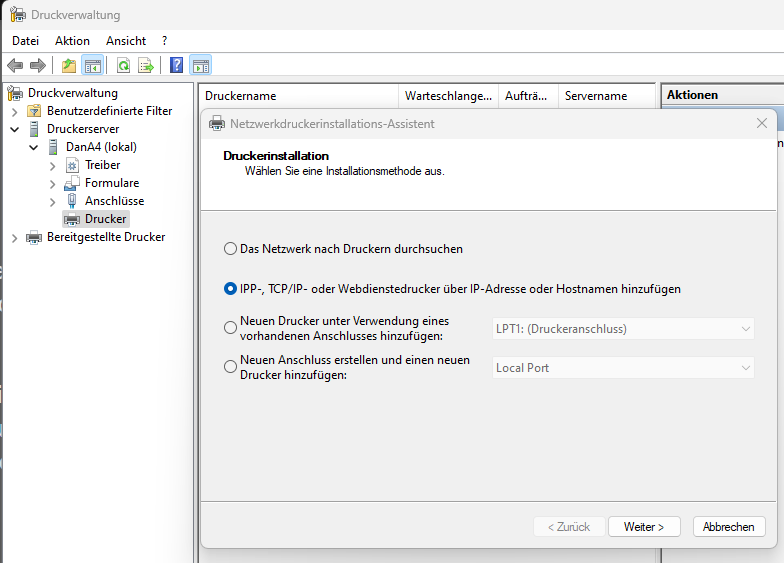Viewport: 784px width, 563px height.
Task: Open the Ansicht menu
Action: point(126,40)
